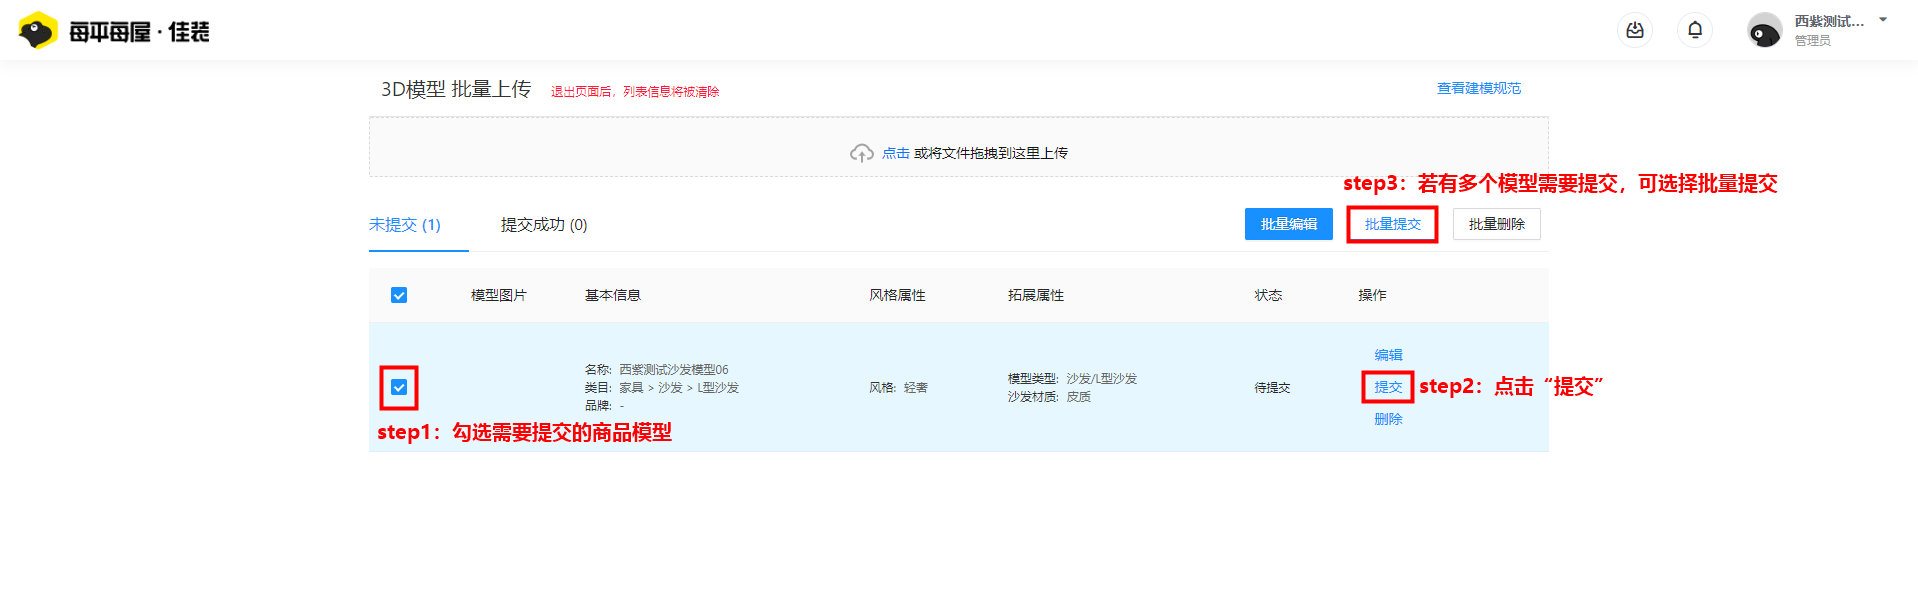Click 沙发材质: 皮质 text
Viewport: 1918px width, 607px height.
(x=1049, y=397)
